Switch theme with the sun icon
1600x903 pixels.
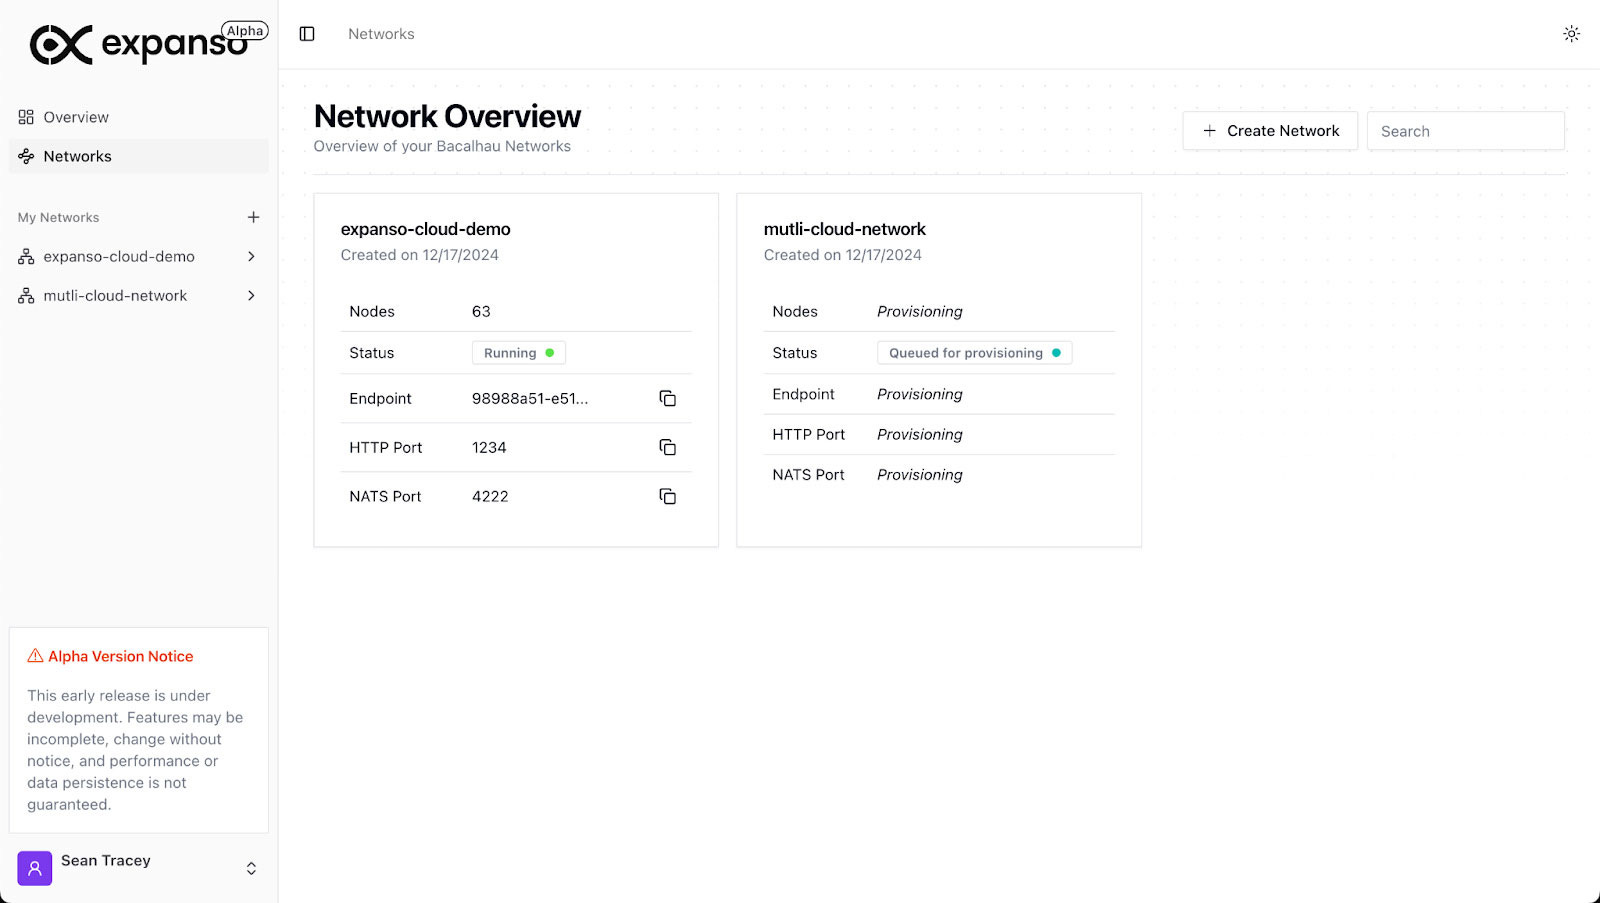[x=1571, y=34]
